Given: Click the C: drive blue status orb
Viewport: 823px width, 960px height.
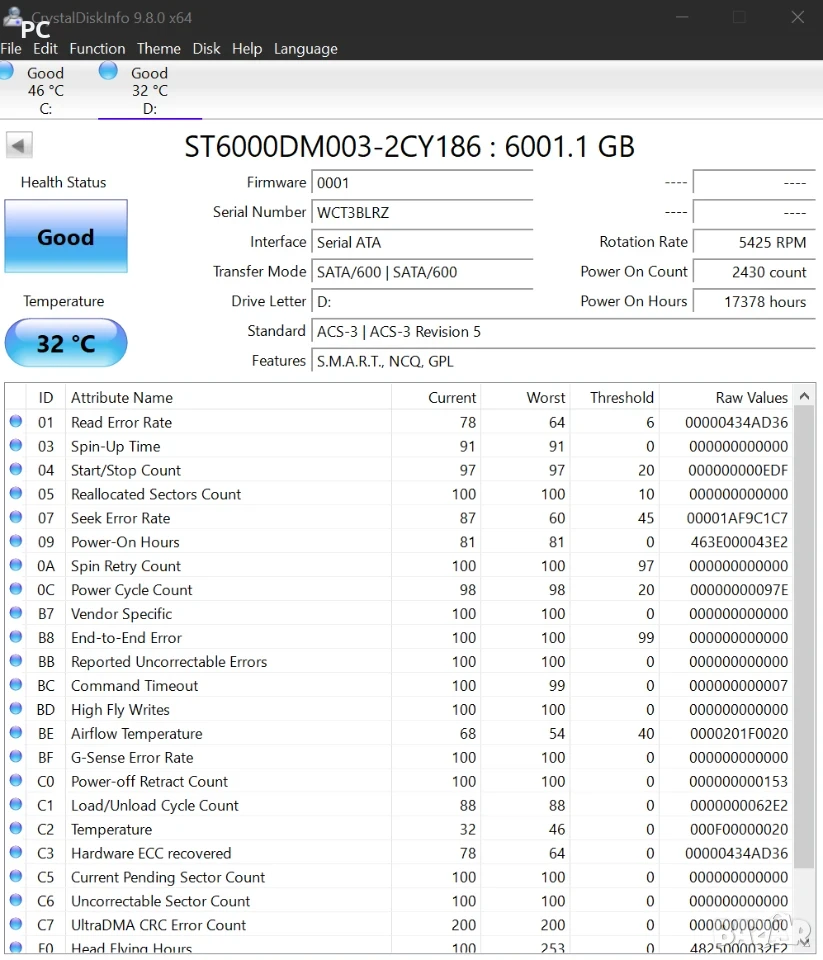Looking at the screenshot, I should coord(6,71).
